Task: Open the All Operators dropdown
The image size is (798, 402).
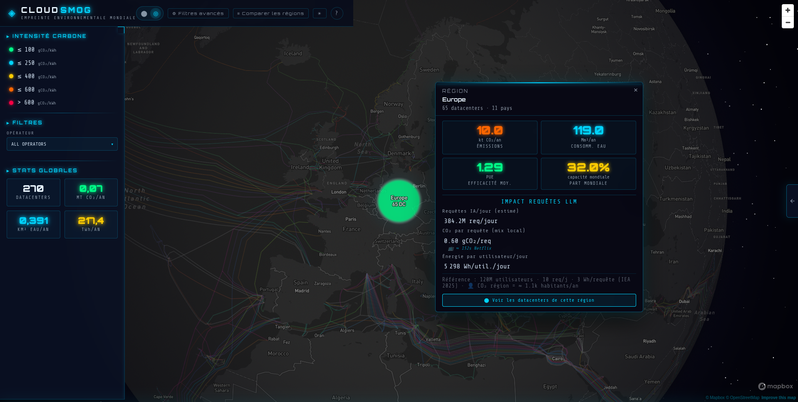Action: point(63,144)
